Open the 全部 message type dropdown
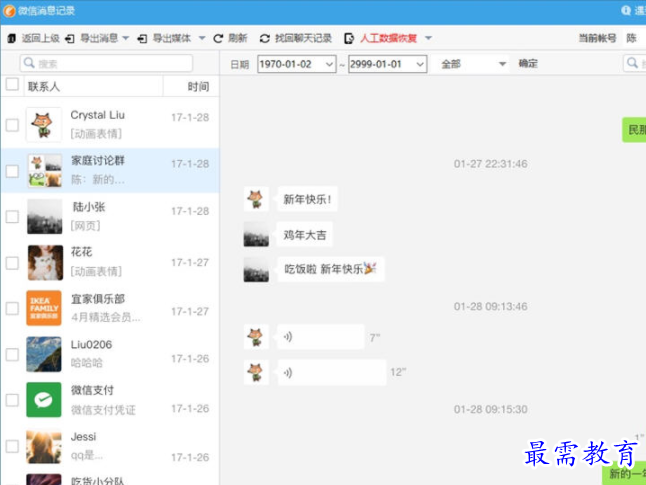This screenshot has height=485, width=646. (x=470, y=64)
